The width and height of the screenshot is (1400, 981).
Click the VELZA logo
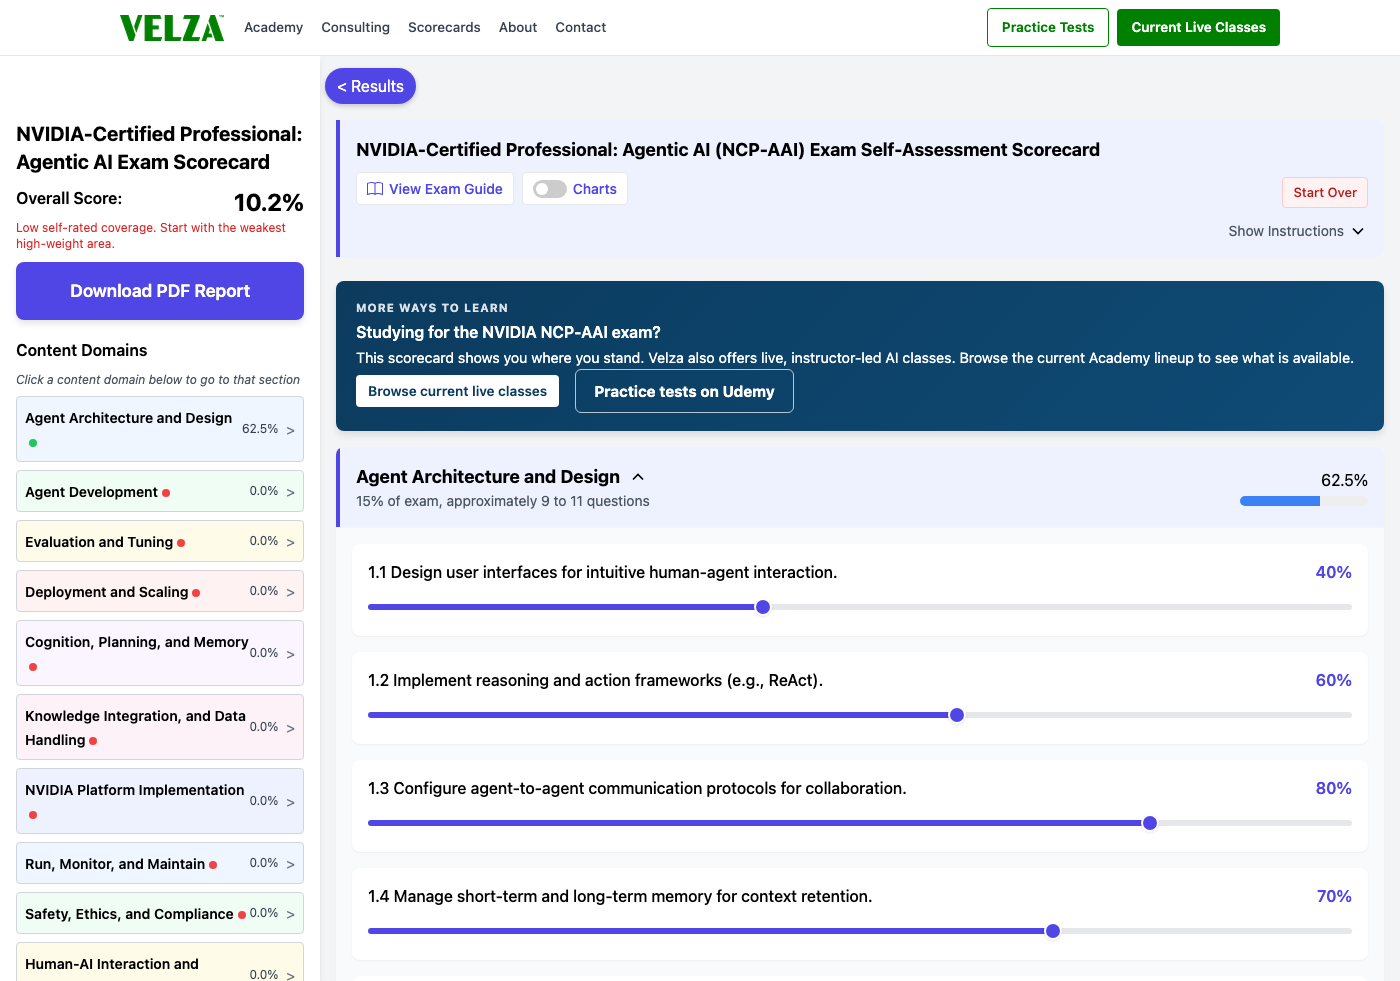[x=172, y=28]
